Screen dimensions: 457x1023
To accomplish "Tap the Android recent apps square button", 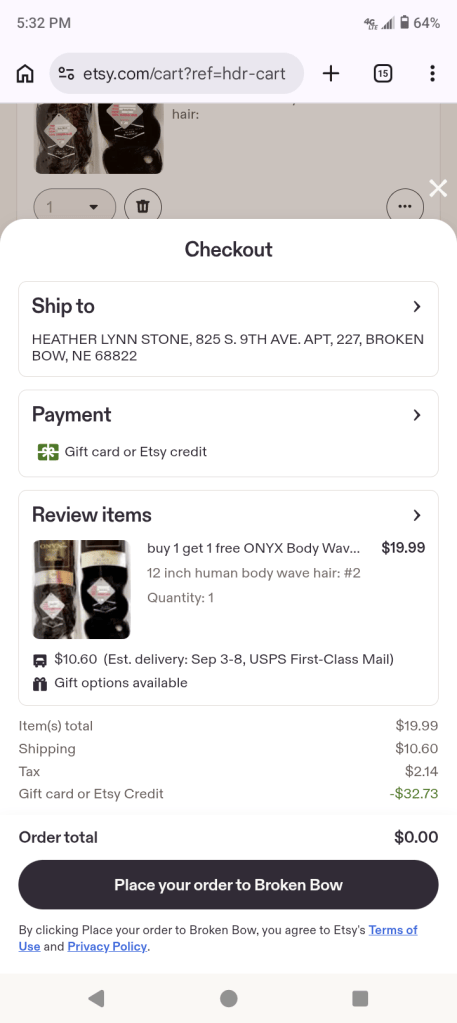I will 360,998.
